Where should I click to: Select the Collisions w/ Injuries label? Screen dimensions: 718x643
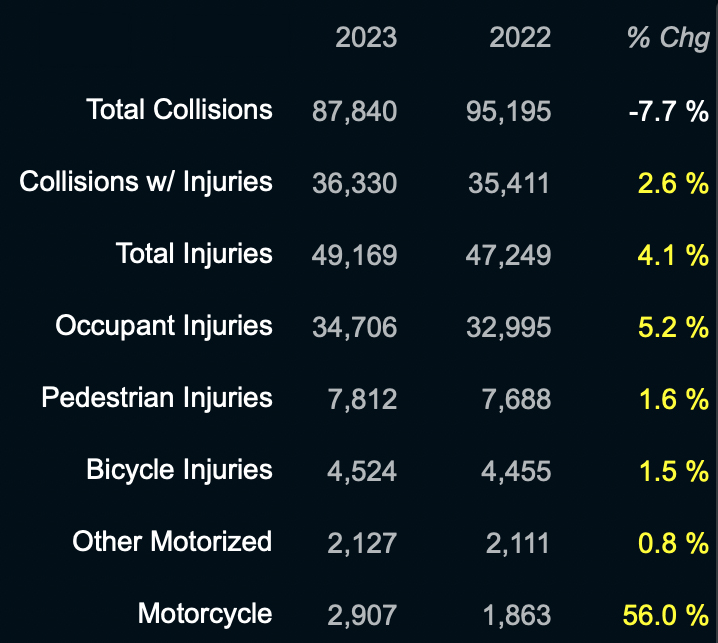pos(146,181)
